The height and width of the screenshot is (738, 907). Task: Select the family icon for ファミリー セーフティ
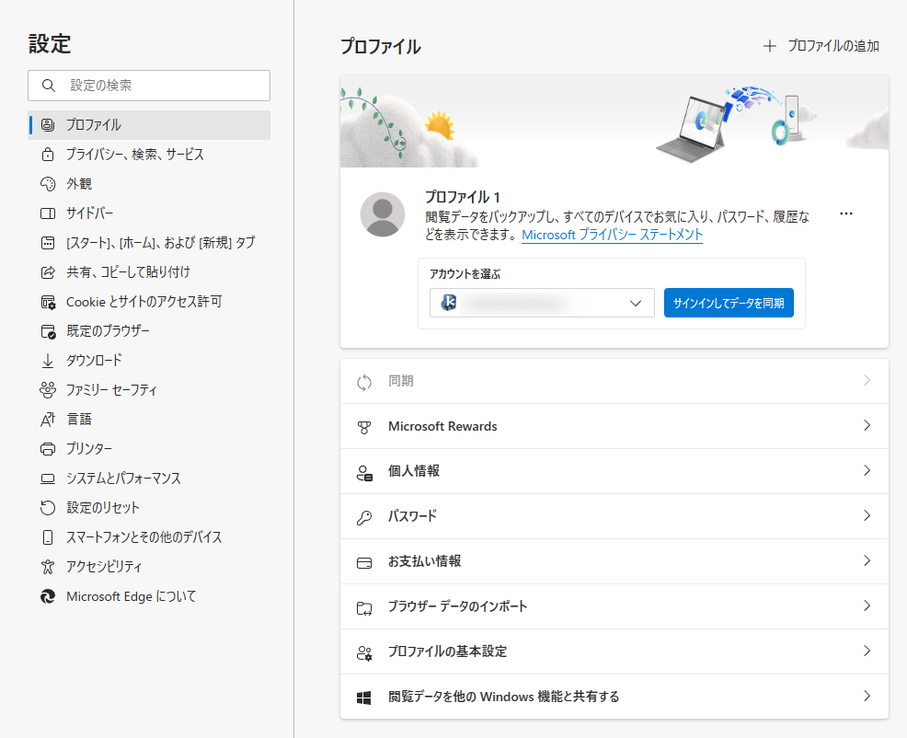click(x=47, y=390)
